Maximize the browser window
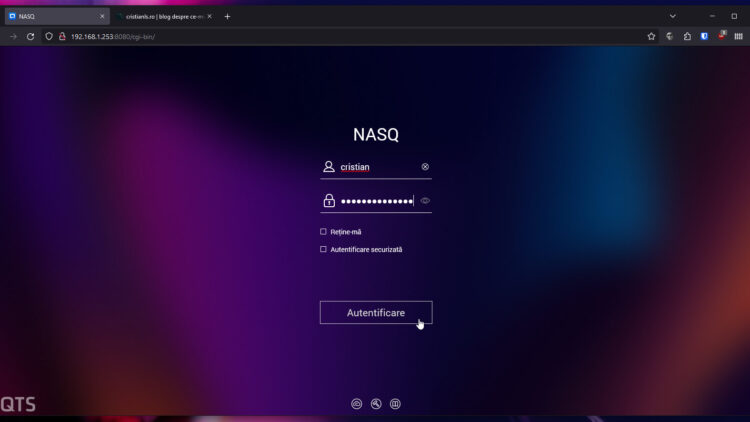The image size is (750, 422). tap(734, 16)
